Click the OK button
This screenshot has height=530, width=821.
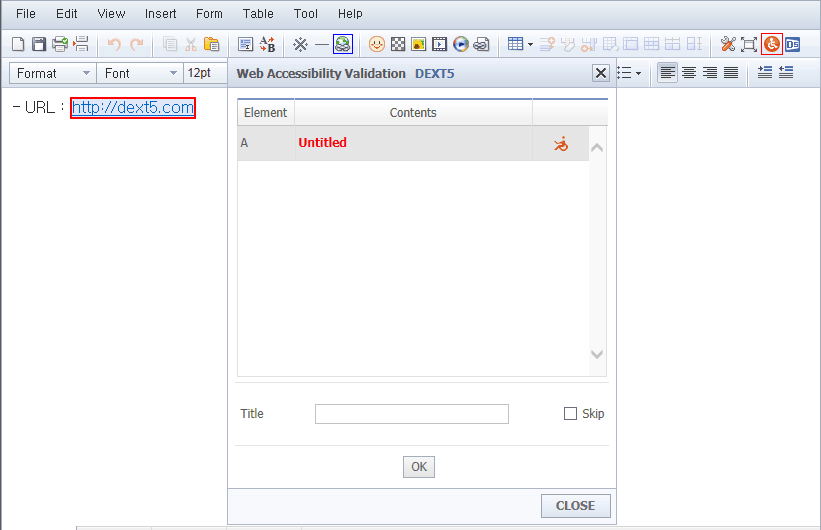(x=419, y=467)
